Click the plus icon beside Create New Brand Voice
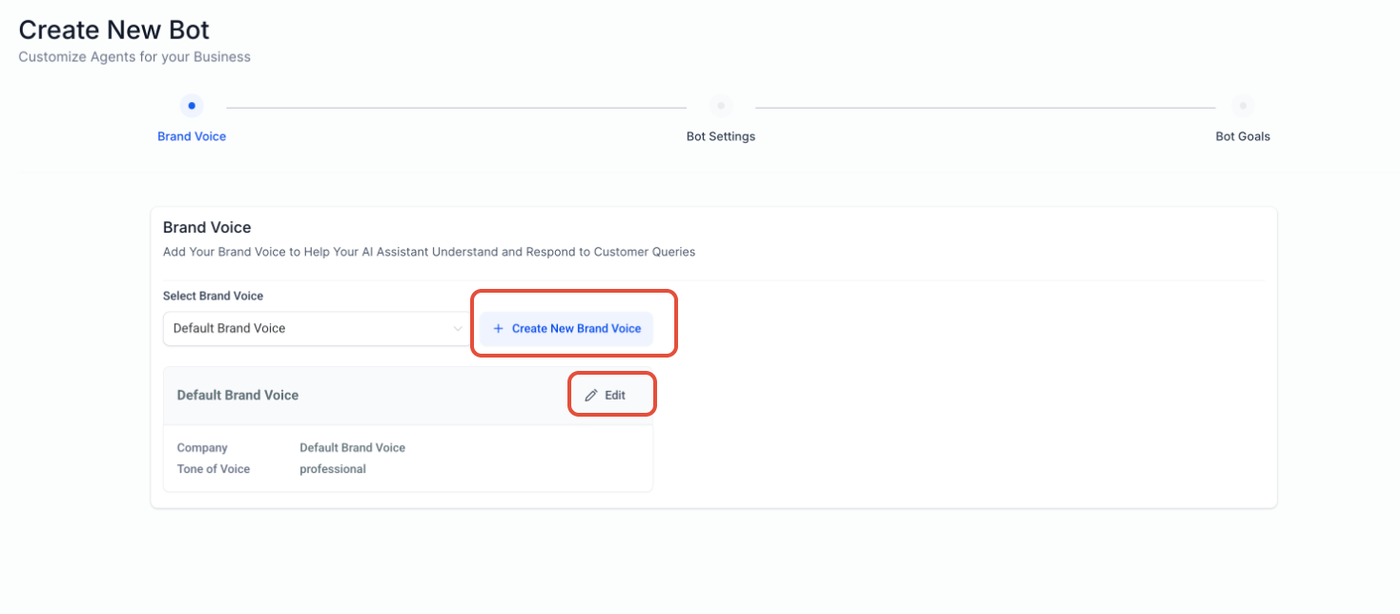The height and width of the screenshot is (614, 1400). (x=498, y=328)
